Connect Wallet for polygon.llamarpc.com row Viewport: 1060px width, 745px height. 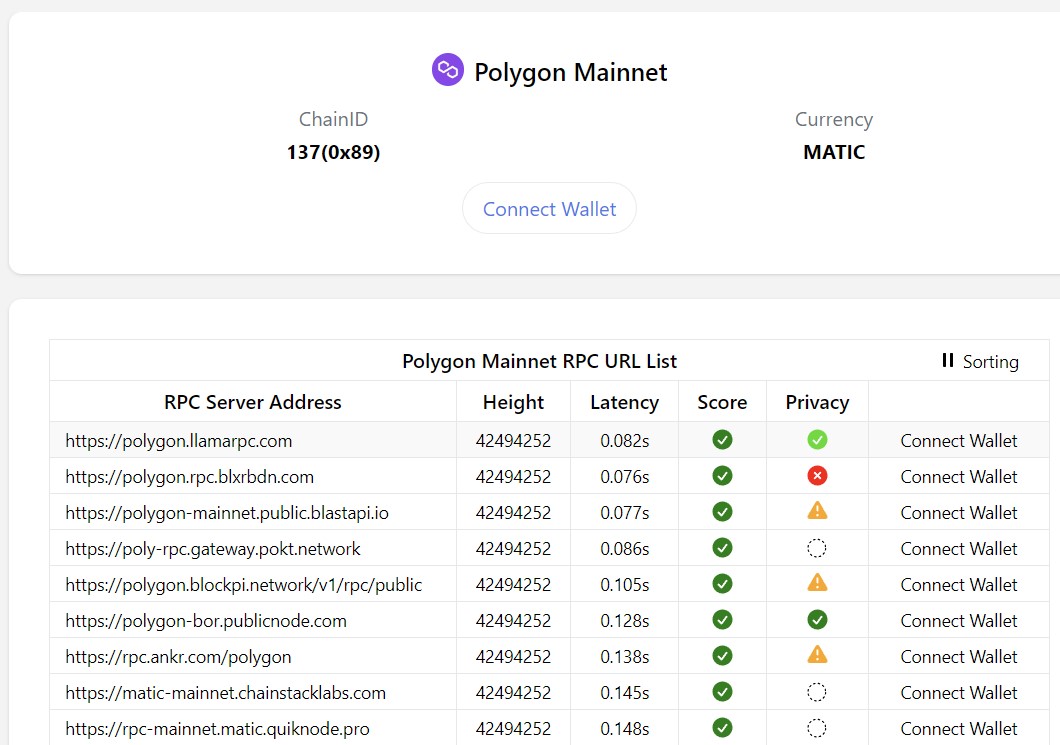click(959, 441)
